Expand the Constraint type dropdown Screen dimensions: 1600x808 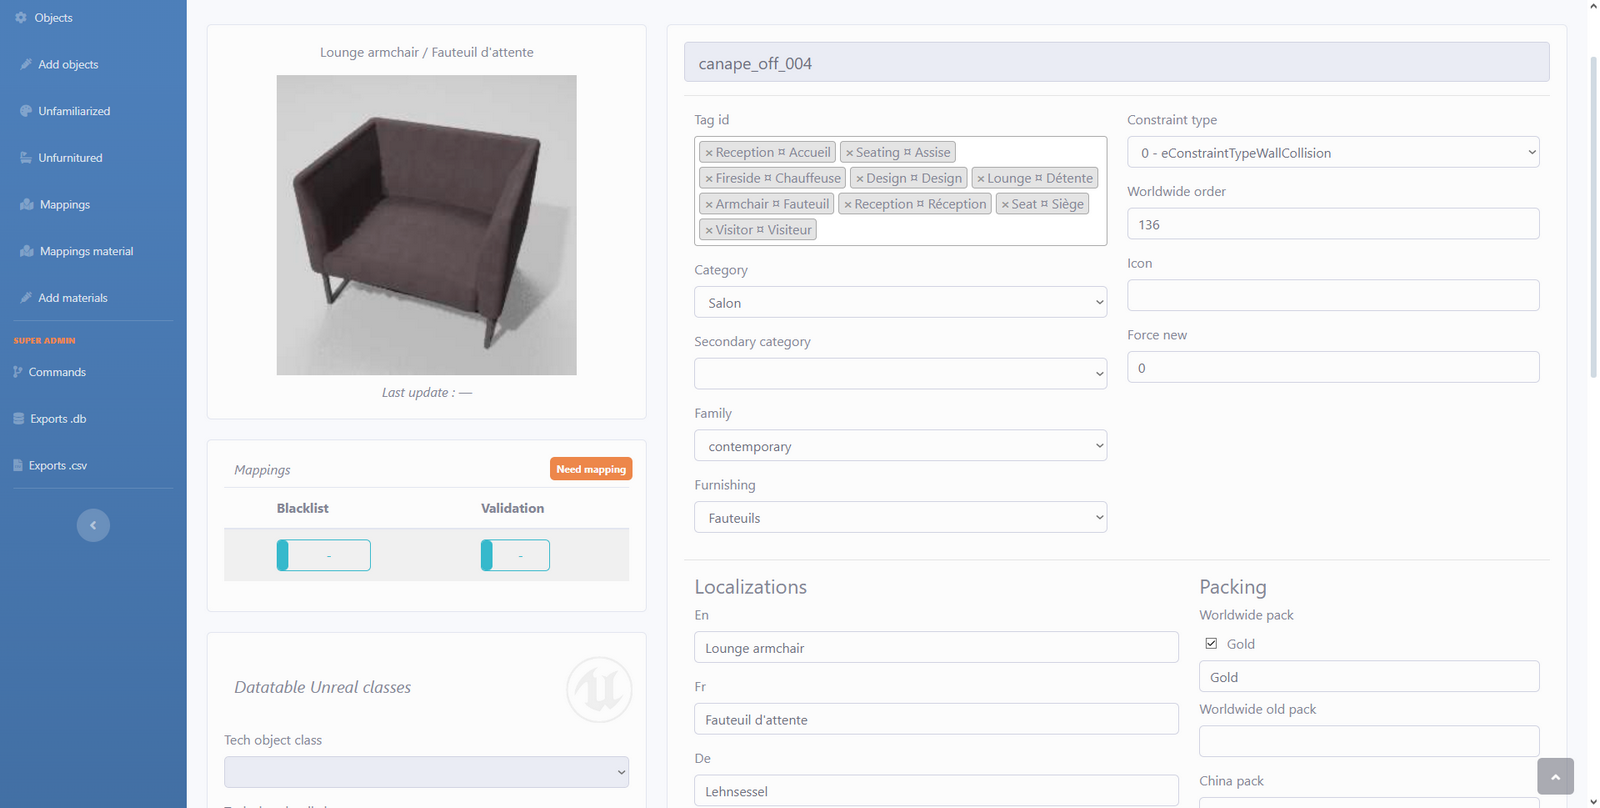1332,153
